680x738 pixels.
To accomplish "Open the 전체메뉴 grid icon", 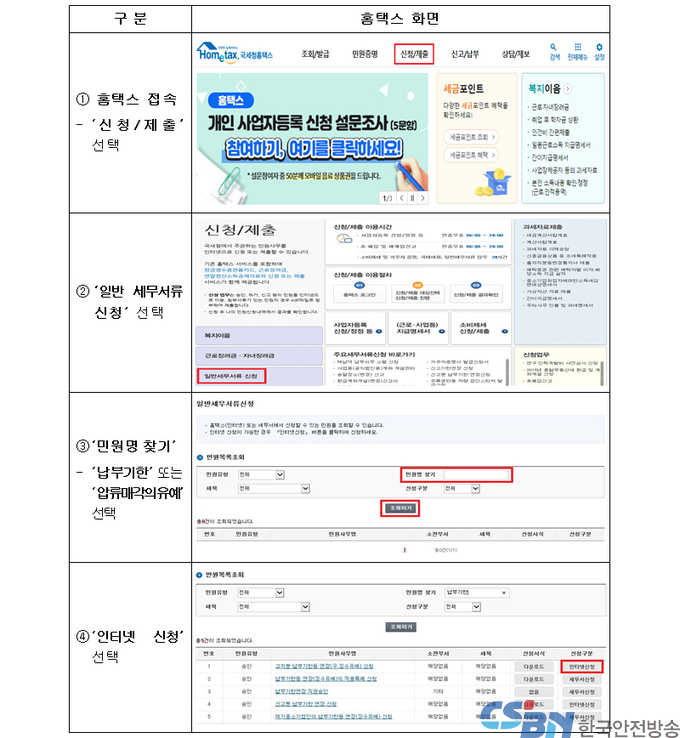I will tap(577, 51).
